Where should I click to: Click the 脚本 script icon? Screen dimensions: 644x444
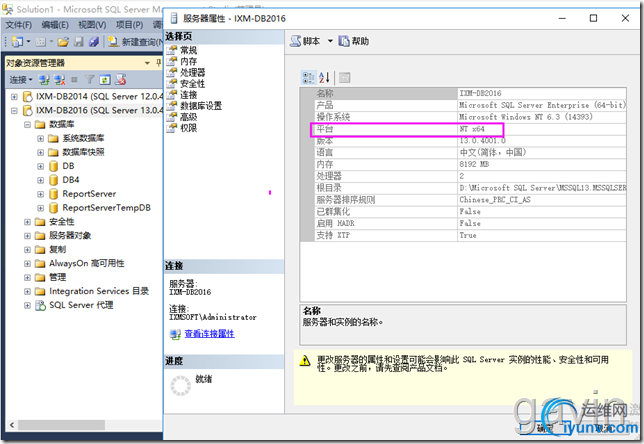[x=295, y=41]
